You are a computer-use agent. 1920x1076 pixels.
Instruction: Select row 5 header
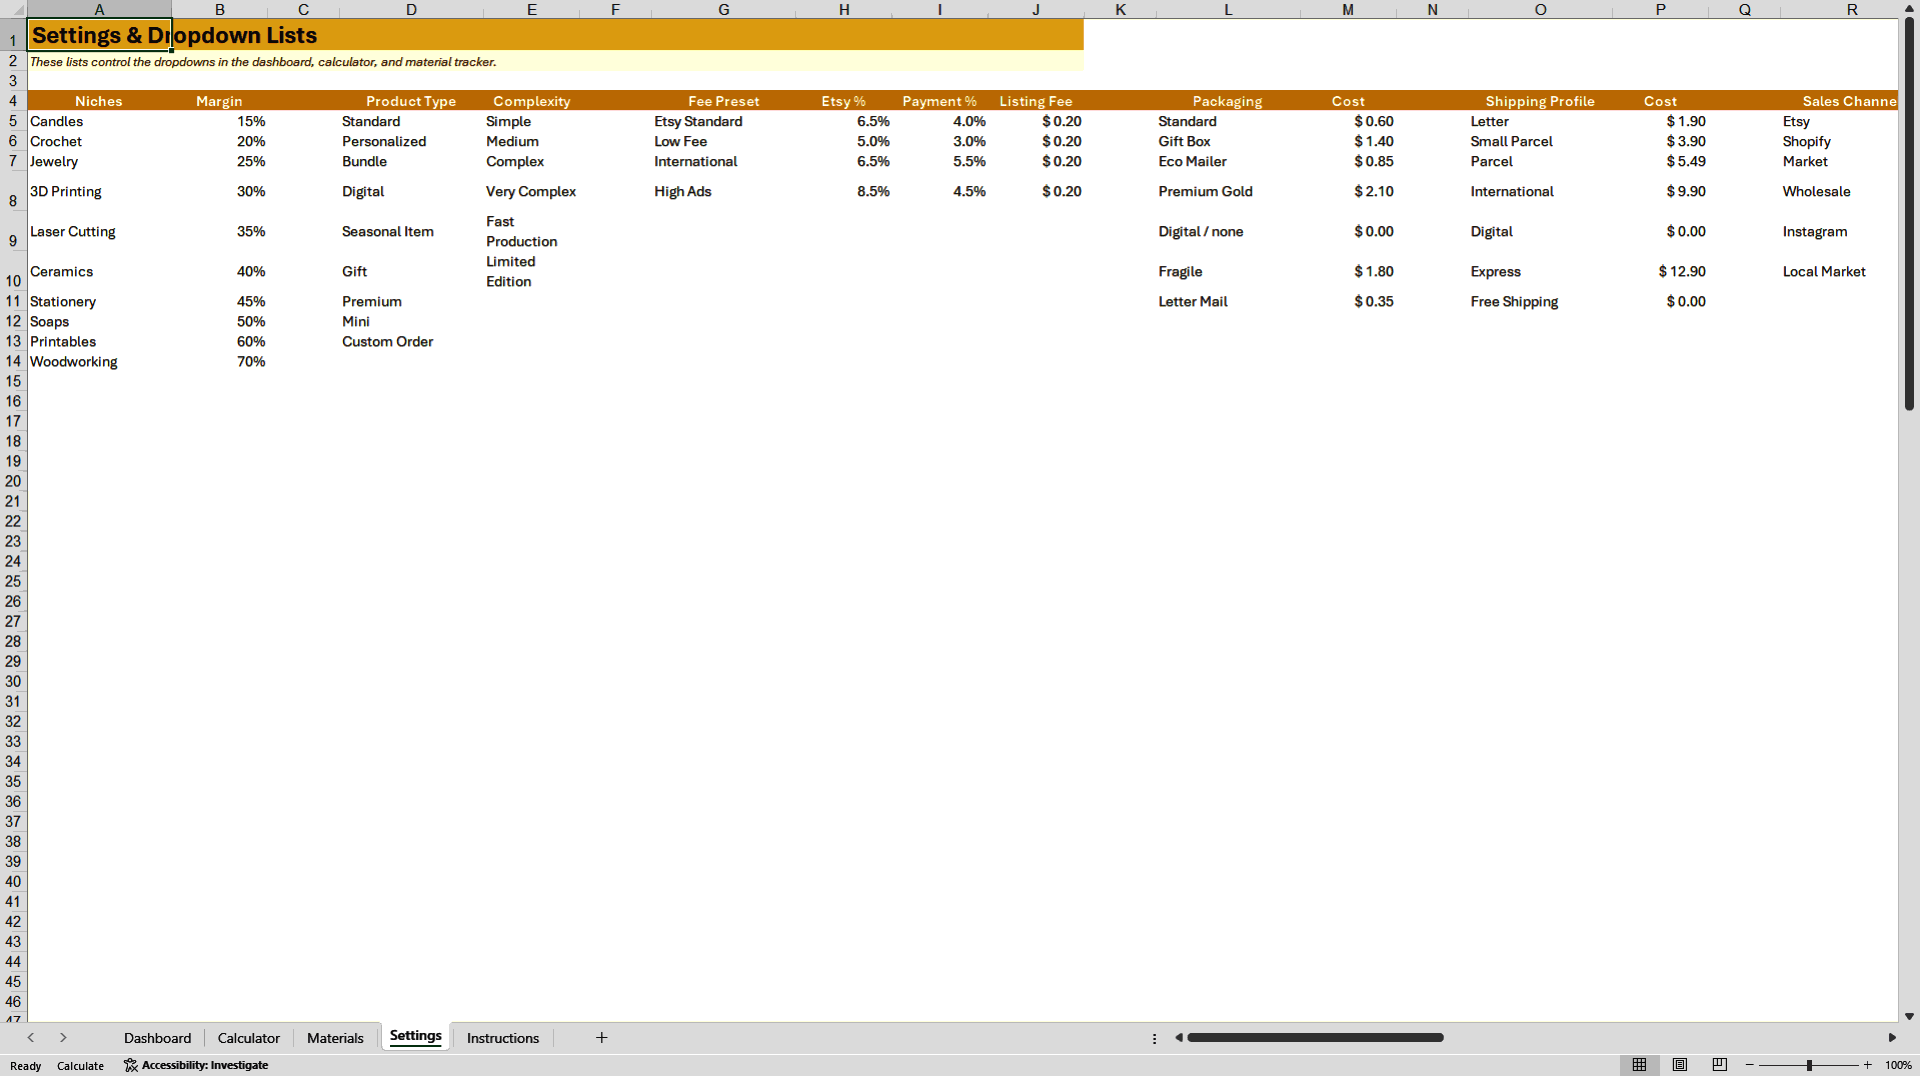tap(13, 121)
